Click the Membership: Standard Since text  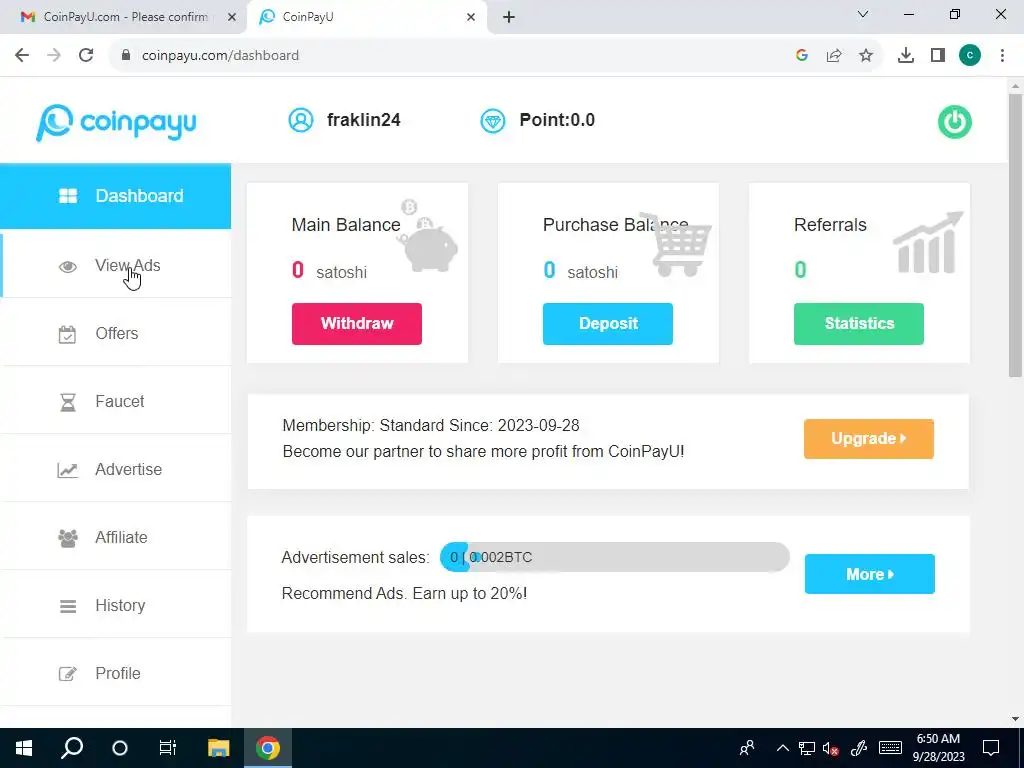click(x=431, y=425)
